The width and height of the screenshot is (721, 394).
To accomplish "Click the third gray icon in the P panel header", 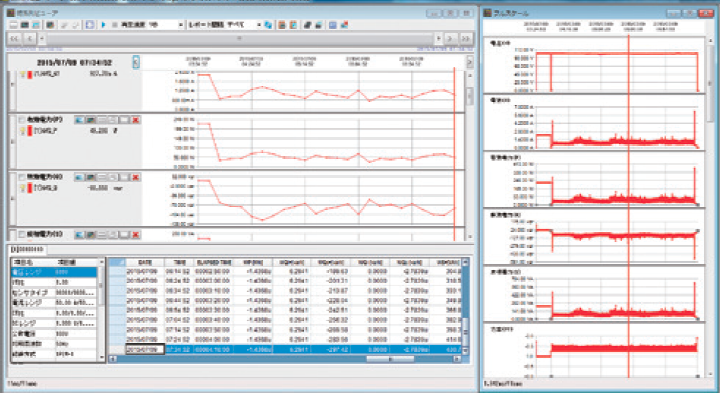I will [x=102, y=120].
